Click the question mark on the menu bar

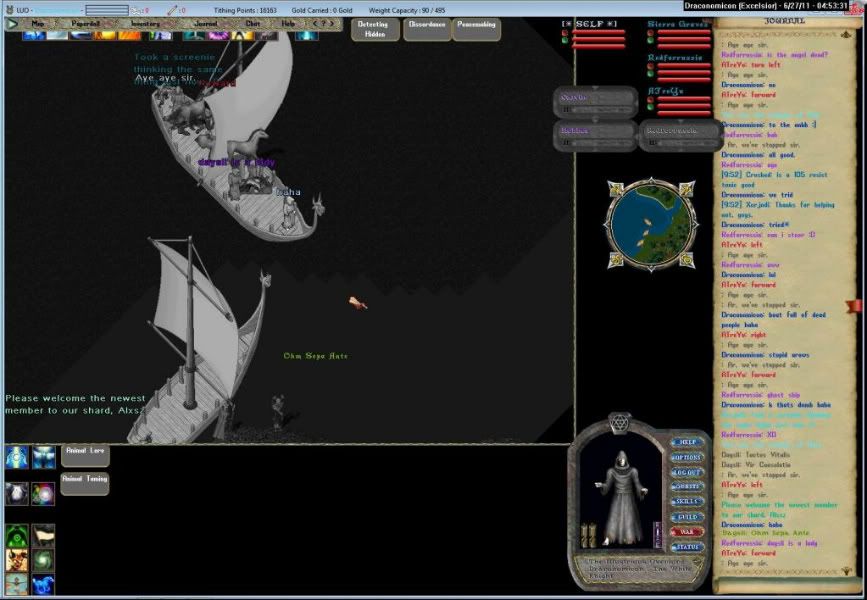323,24
